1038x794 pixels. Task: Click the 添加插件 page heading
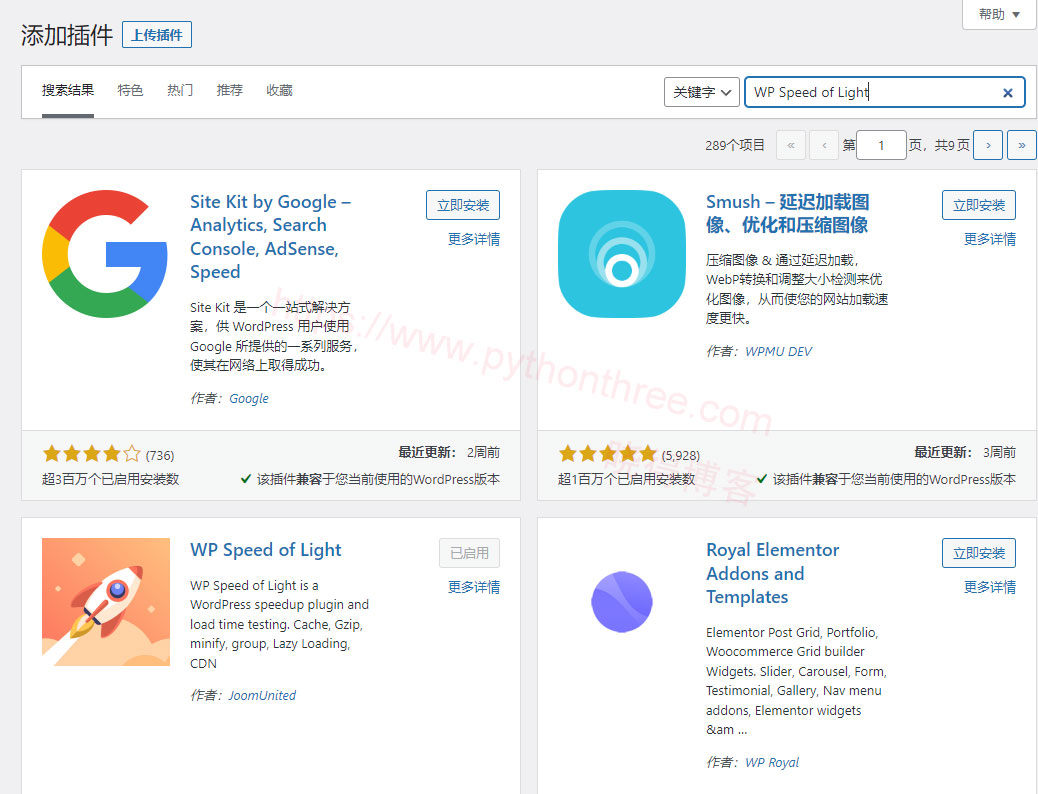(67, 35)
